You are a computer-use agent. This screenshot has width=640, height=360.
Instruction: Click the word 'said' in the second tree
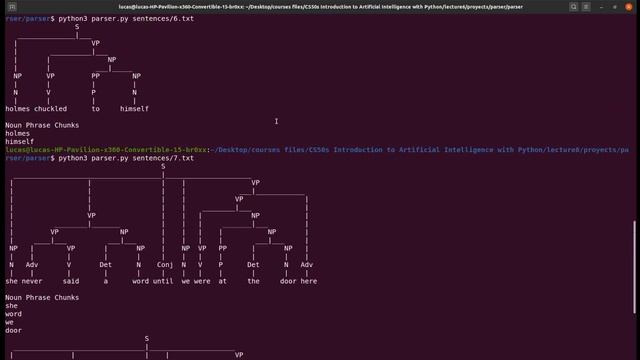click(71, 281)
